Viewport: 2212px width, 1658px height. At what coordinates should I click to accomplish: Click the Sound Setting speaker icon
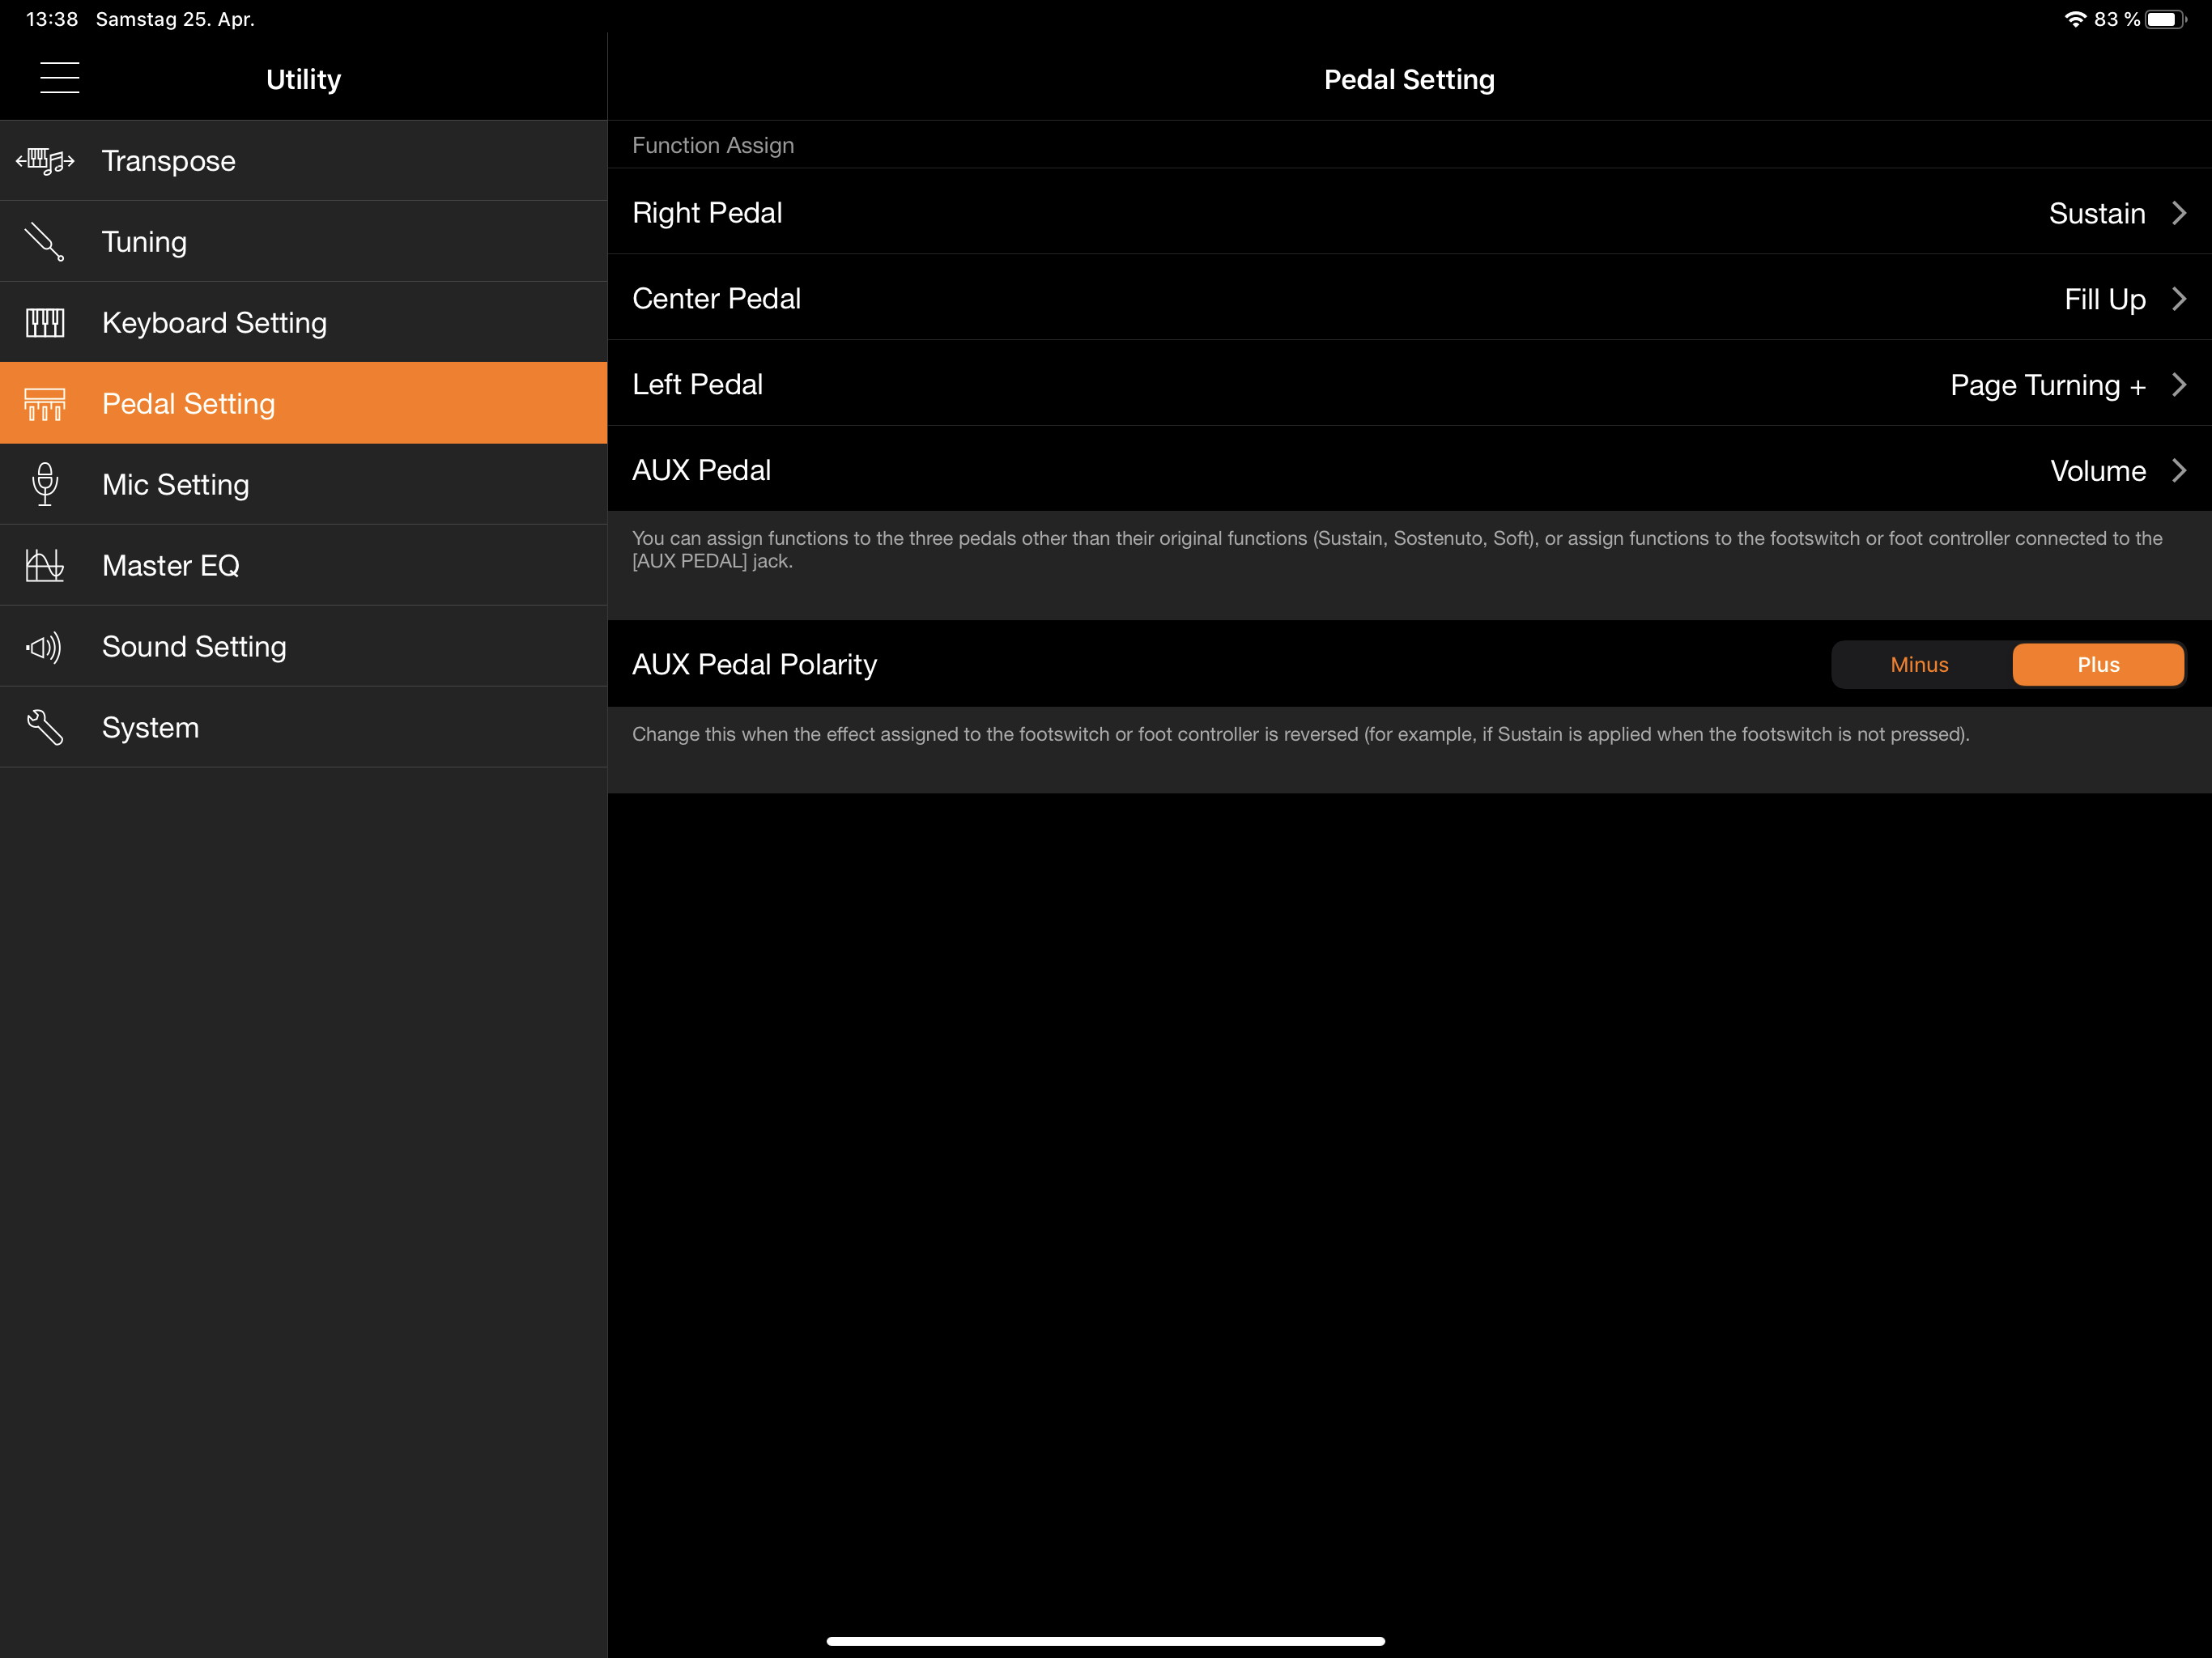pyautogui.click(x=45, y=647)
